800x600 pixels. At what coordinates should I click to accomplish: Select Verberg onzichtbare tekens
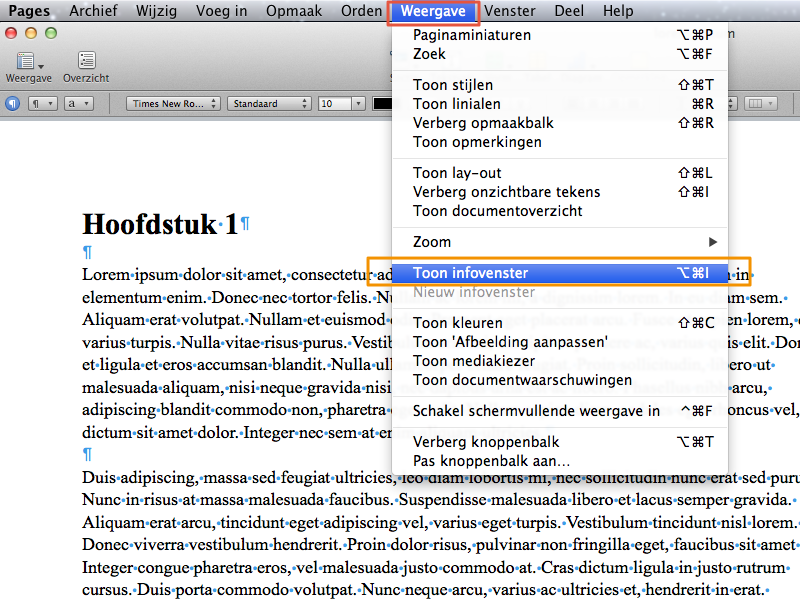(x=560, y=192)
